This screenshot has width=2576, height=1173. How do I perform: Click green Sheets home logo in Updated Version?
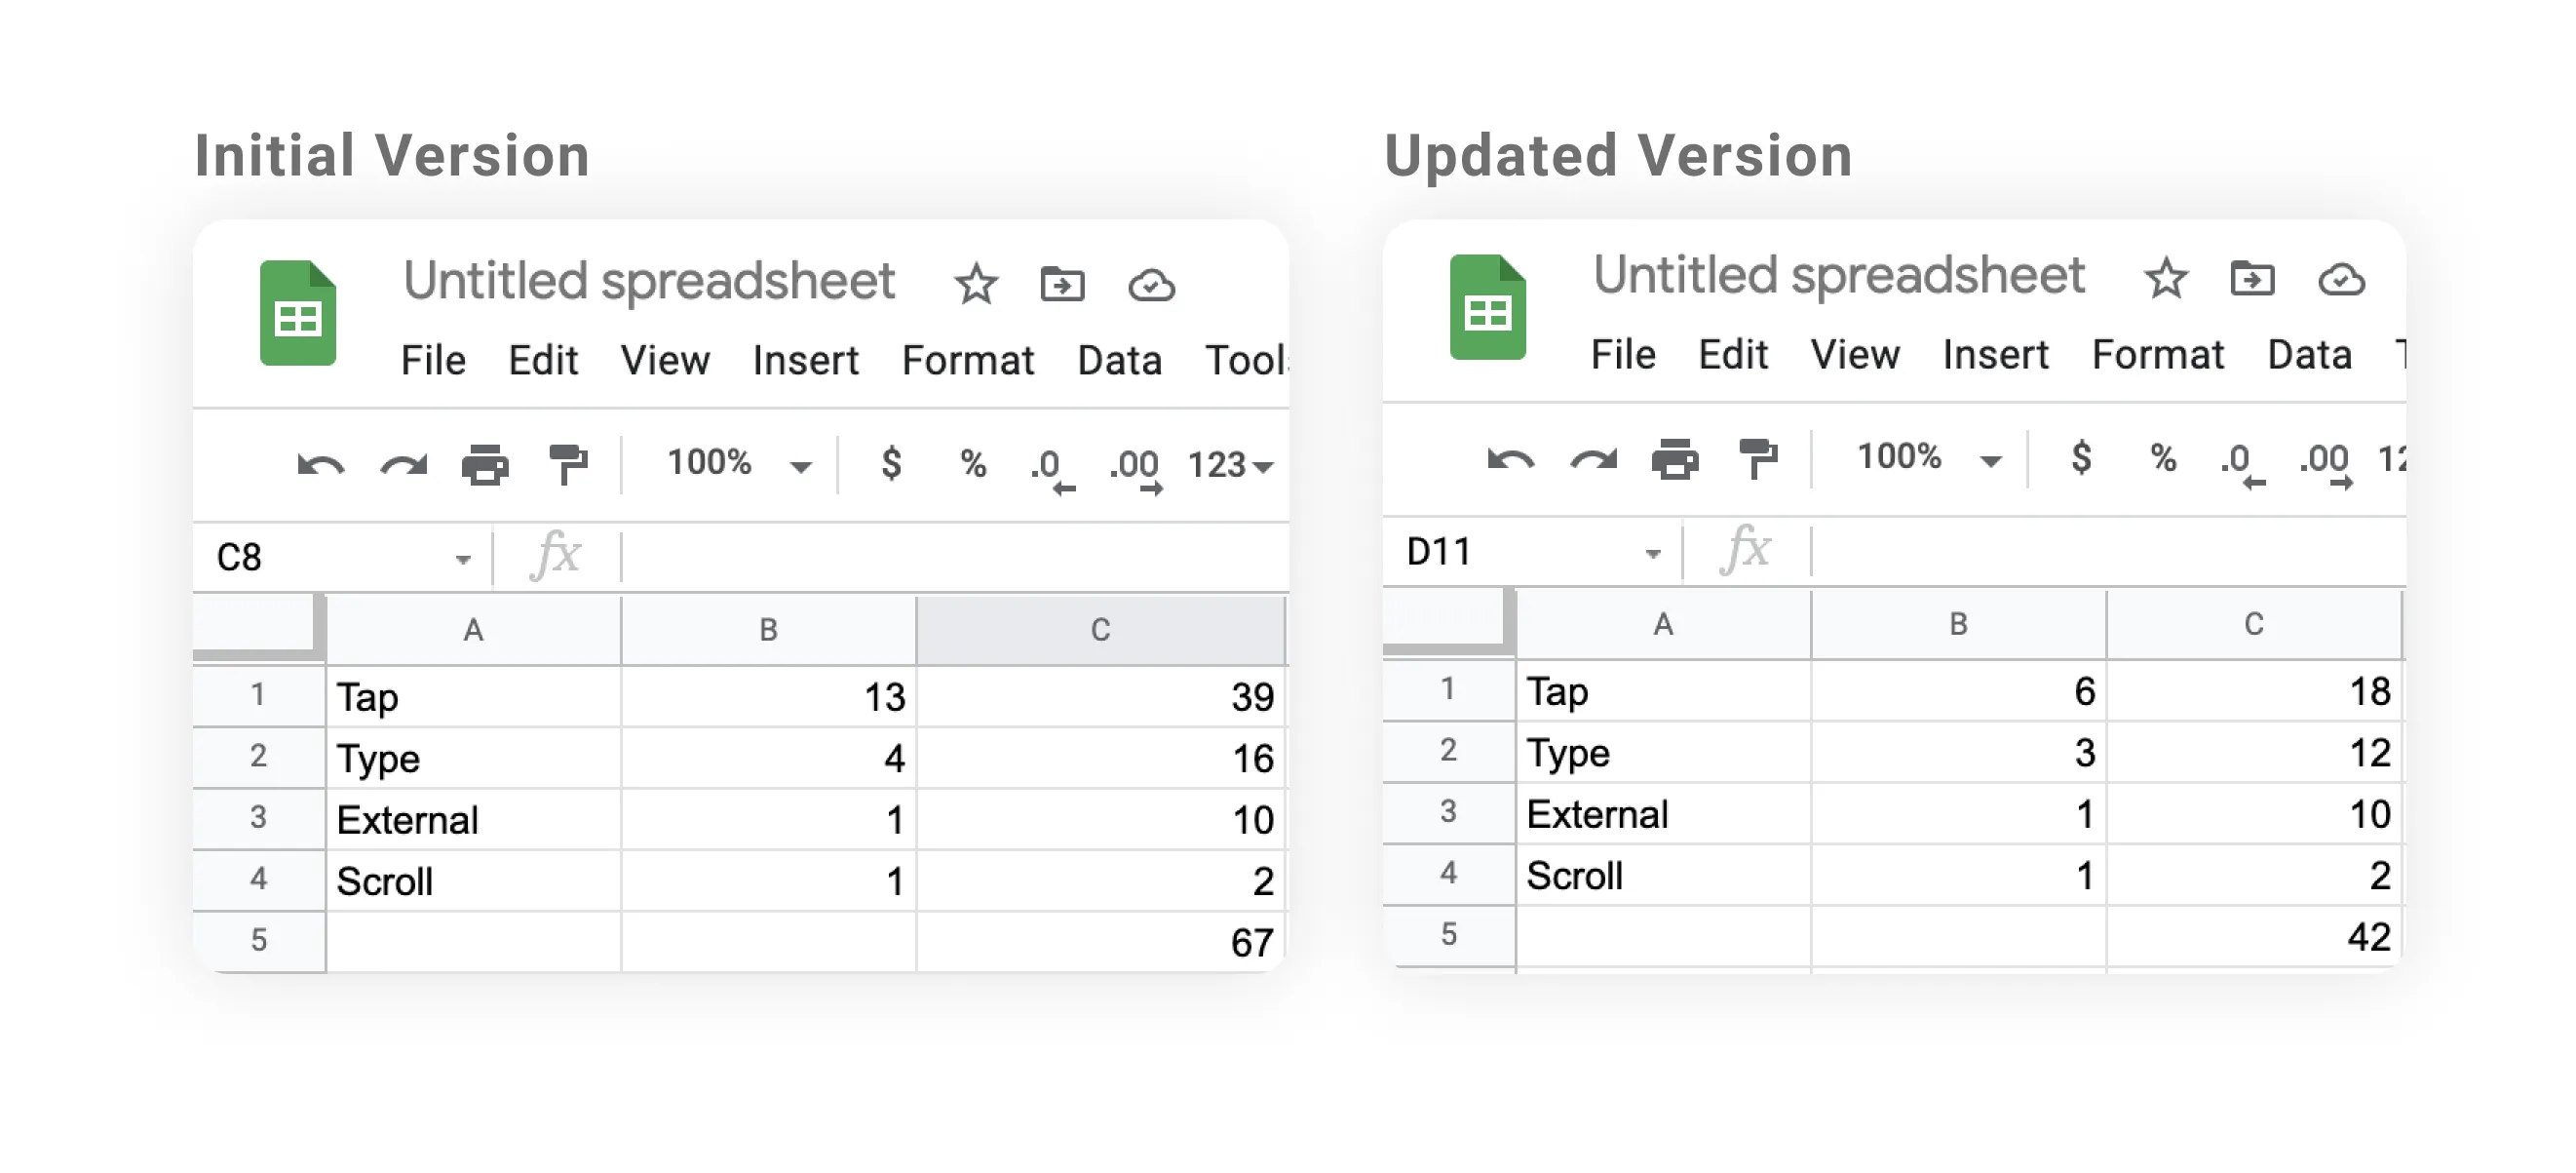tap(1487, 307)
